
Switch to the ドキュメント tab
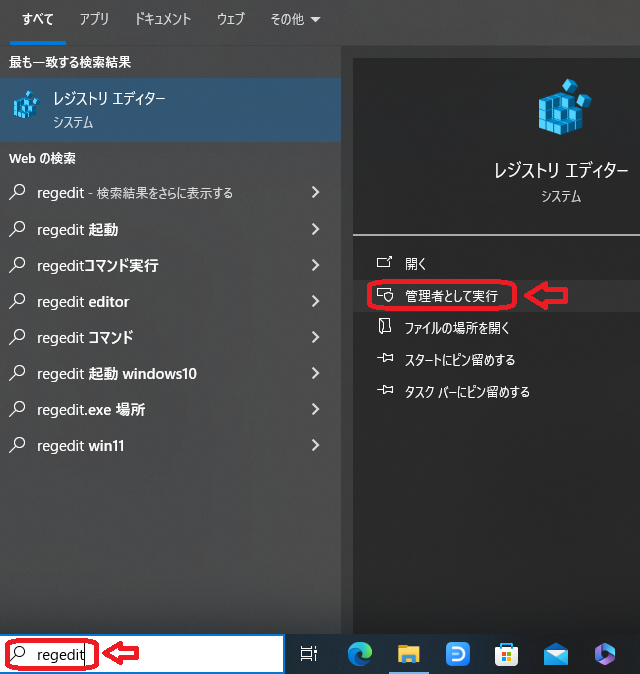(163, 19)
